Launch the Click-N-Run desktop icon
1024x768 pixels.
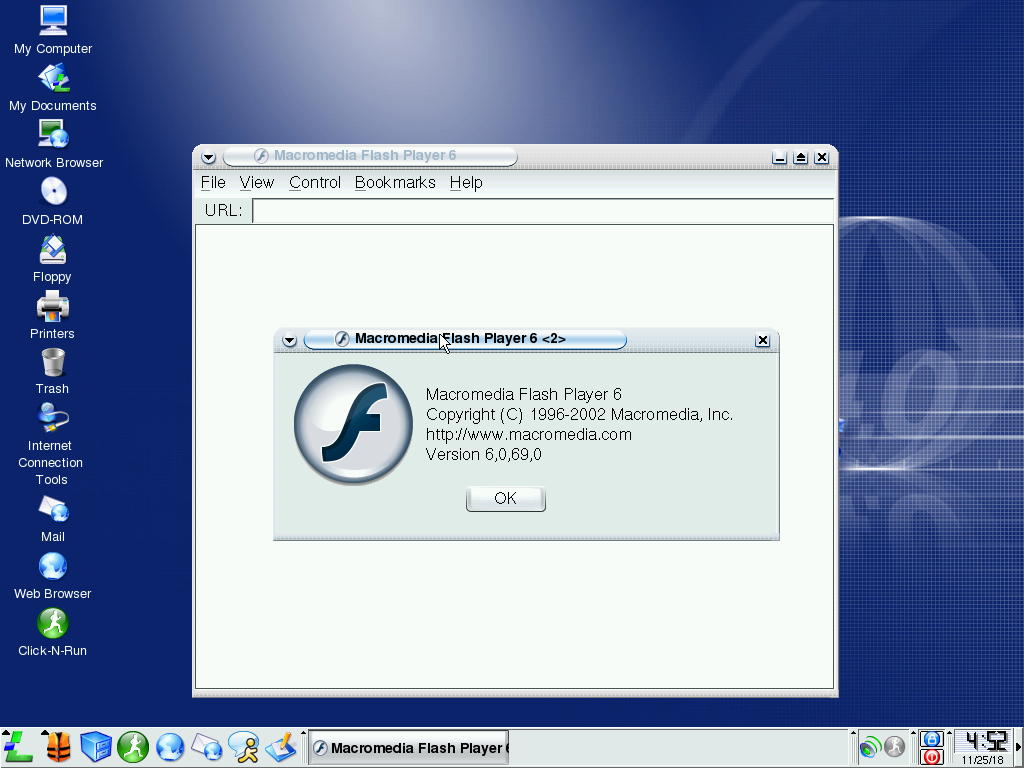(53, 632)
